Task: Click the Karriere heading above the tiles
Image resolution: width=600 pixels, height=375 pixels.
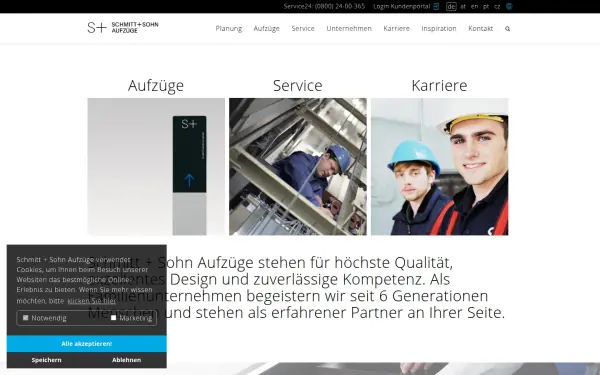Action: point(439,85)
